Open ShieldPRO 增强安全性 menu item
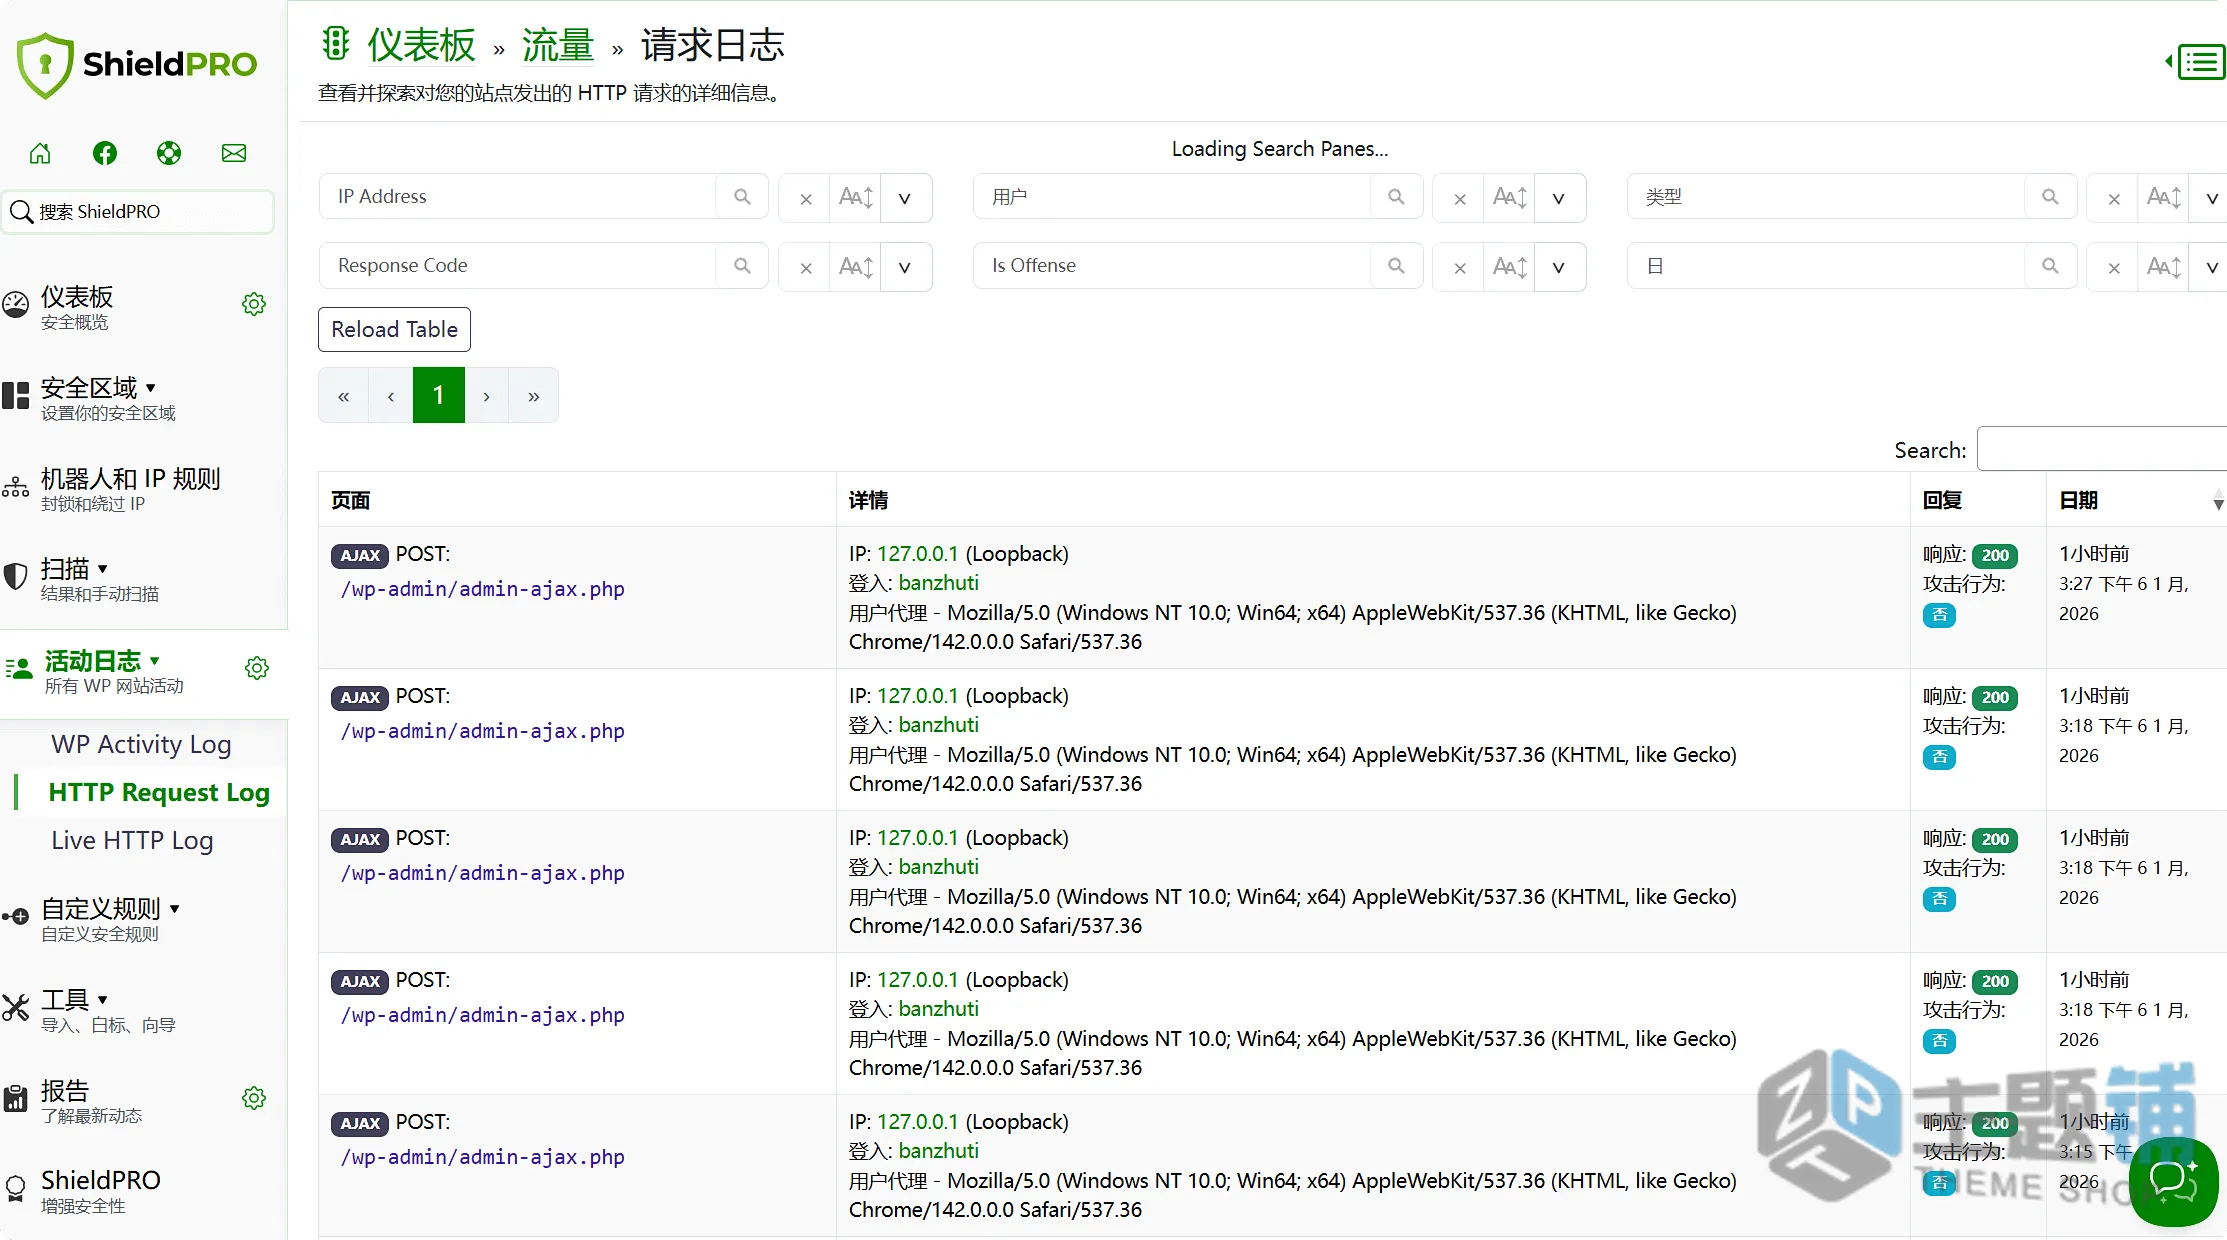Screen dimensions: 2227x1240 pyautogui.click(x=100, y=1191)
